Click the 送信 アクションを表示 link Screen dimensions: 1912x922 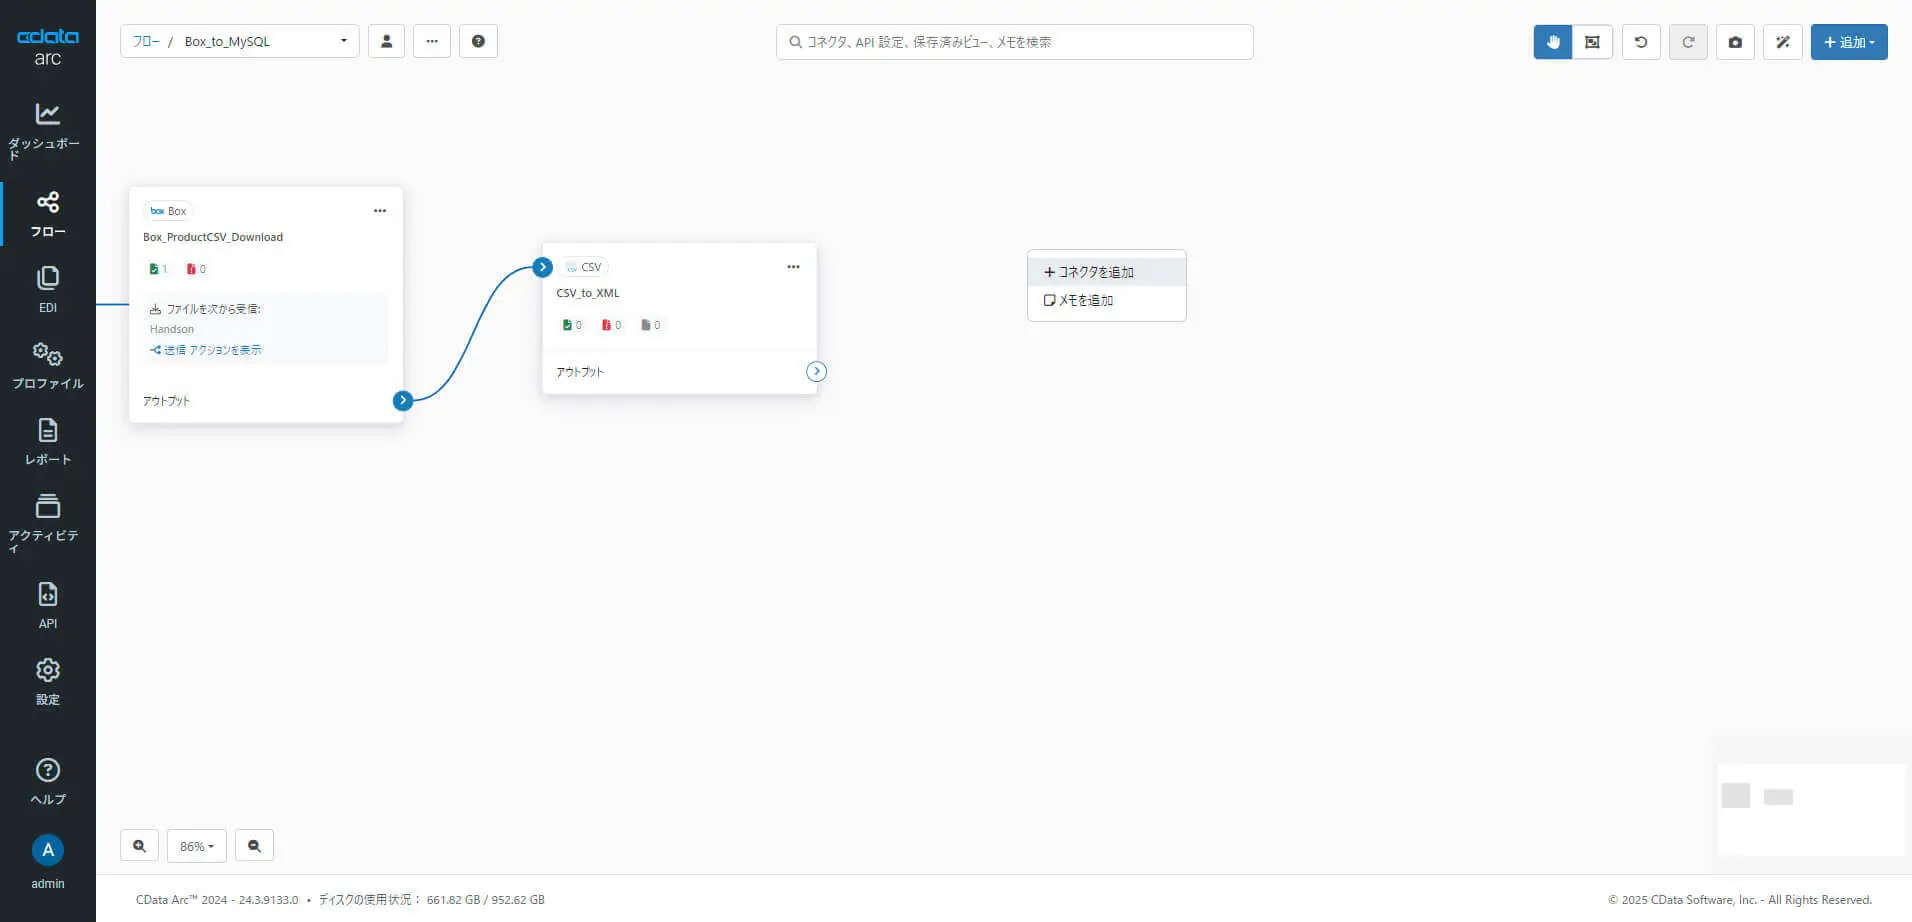206,350
